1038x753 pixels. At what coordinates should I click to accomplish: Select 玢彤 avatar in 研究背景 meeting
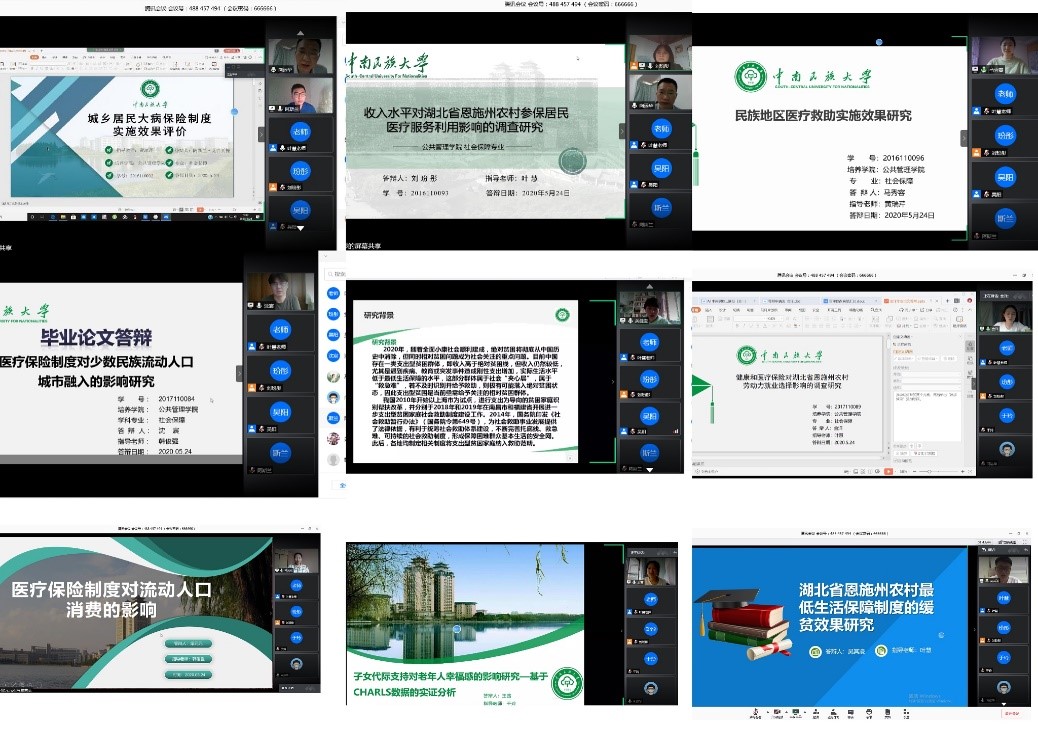(x=649, y=379)
